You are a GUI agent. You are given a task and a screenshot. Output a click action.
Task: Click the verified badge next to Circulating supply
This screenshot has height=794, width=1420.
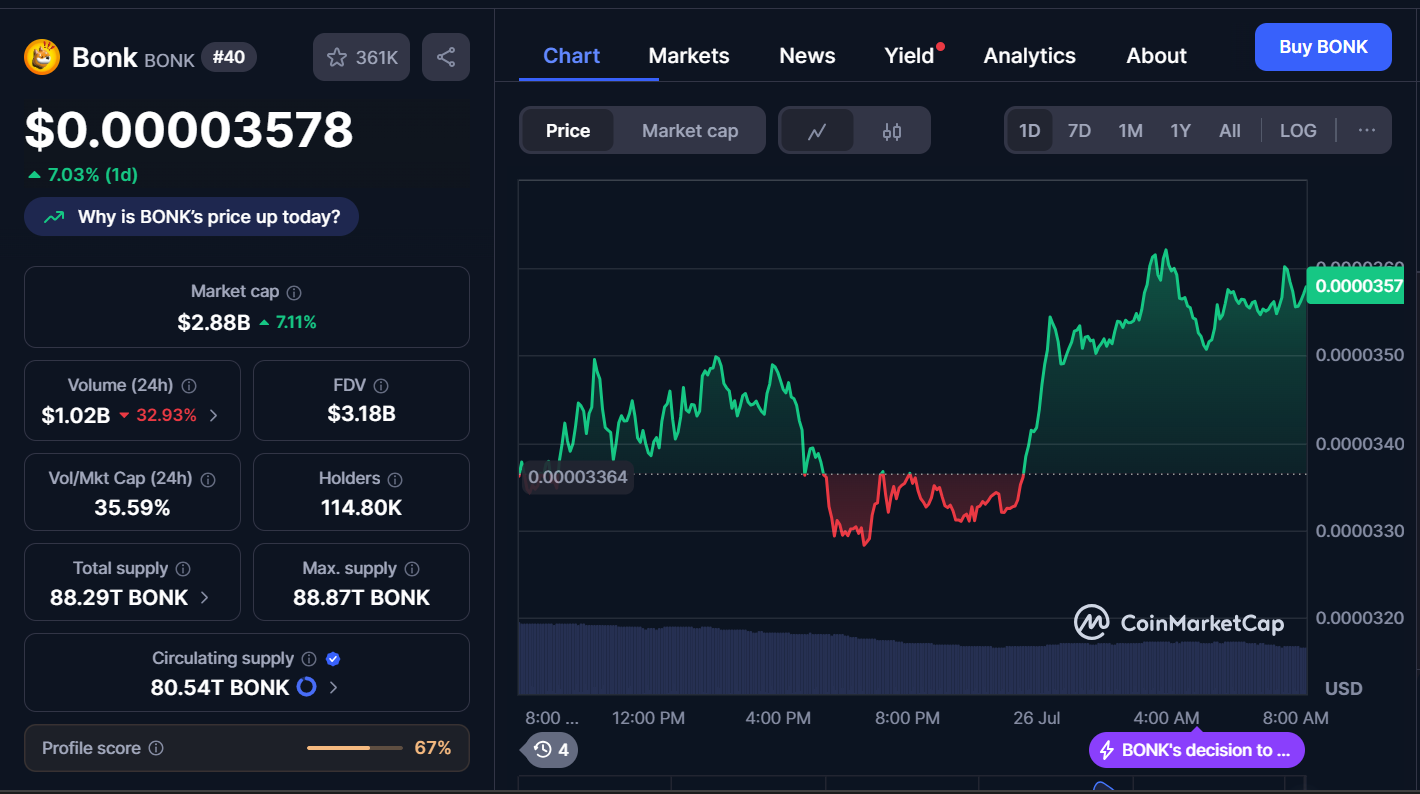[334, 659]
